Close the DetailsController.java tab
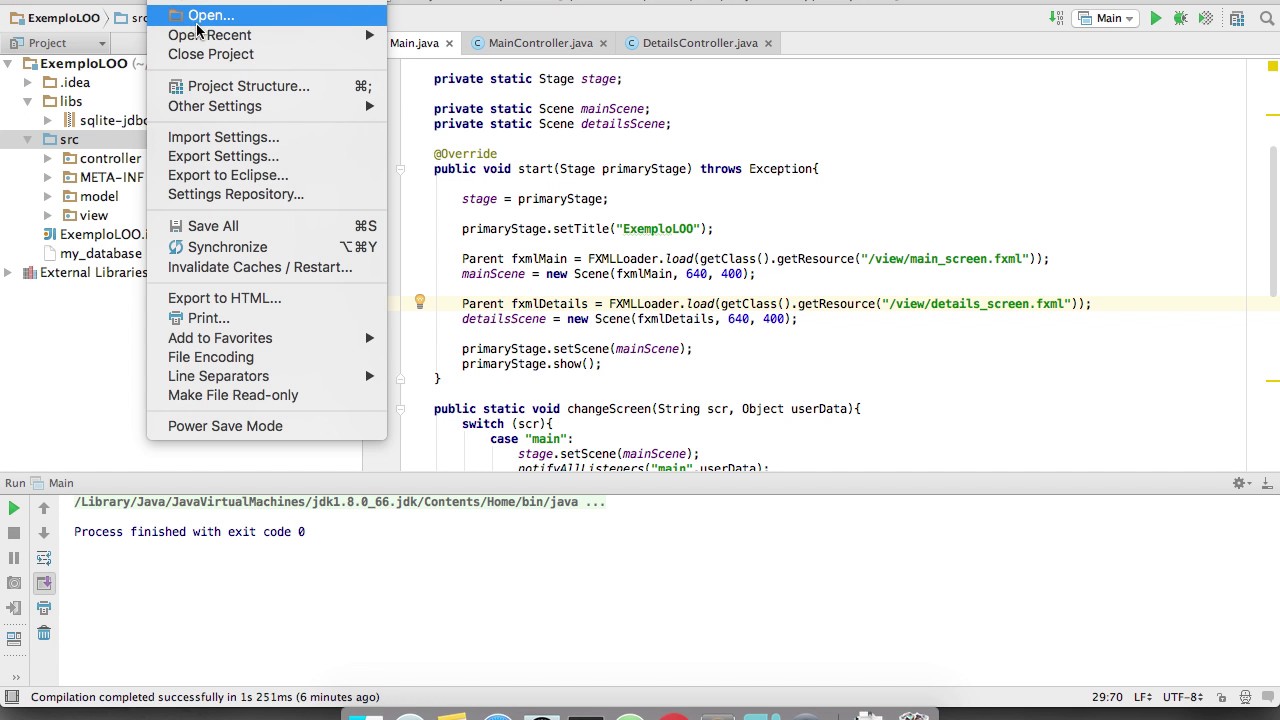 tap(768, 43)
